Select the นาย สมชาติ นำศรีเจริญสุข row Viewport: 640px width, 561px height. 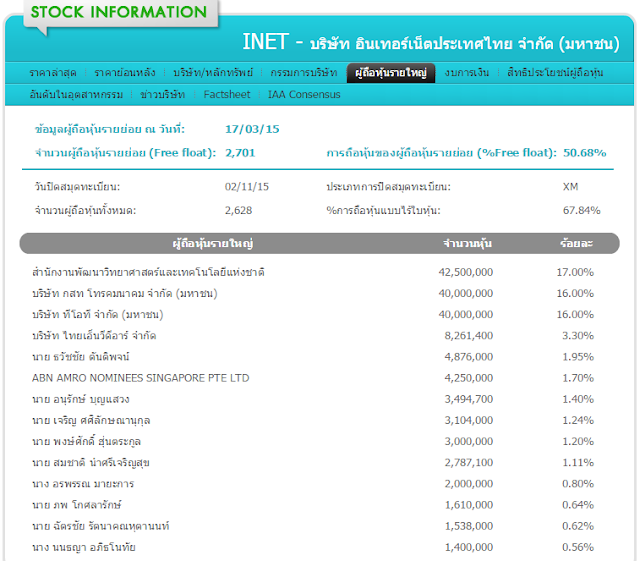pos(313,463)
